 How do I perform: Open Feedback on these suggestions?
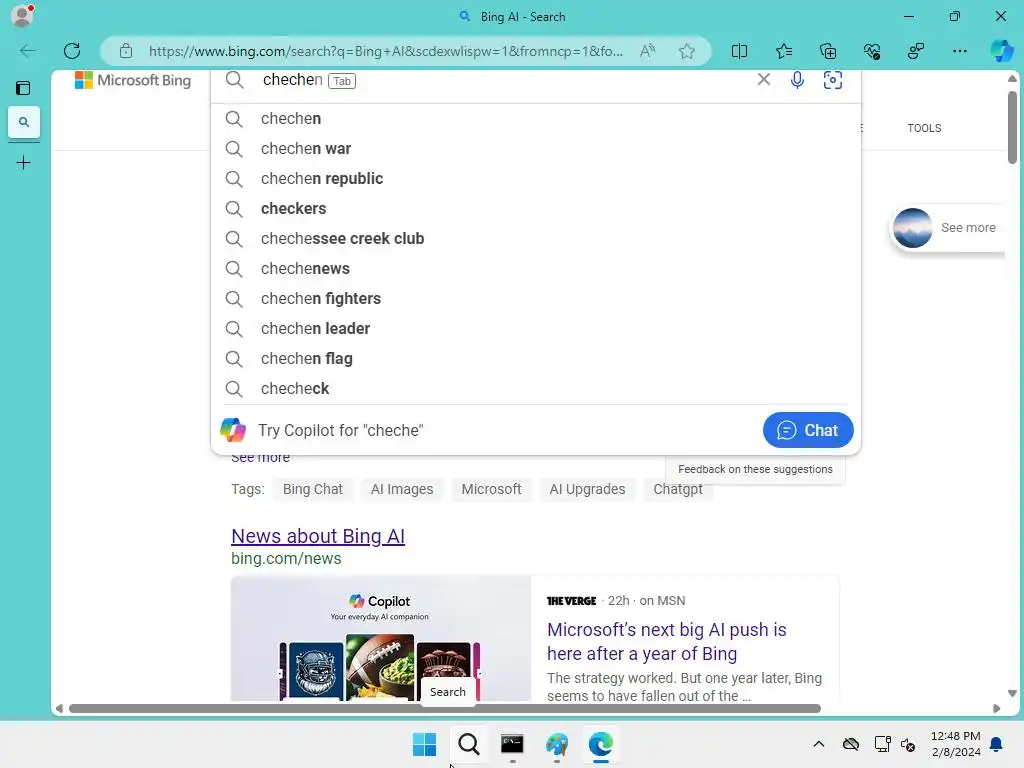point(755,469)
